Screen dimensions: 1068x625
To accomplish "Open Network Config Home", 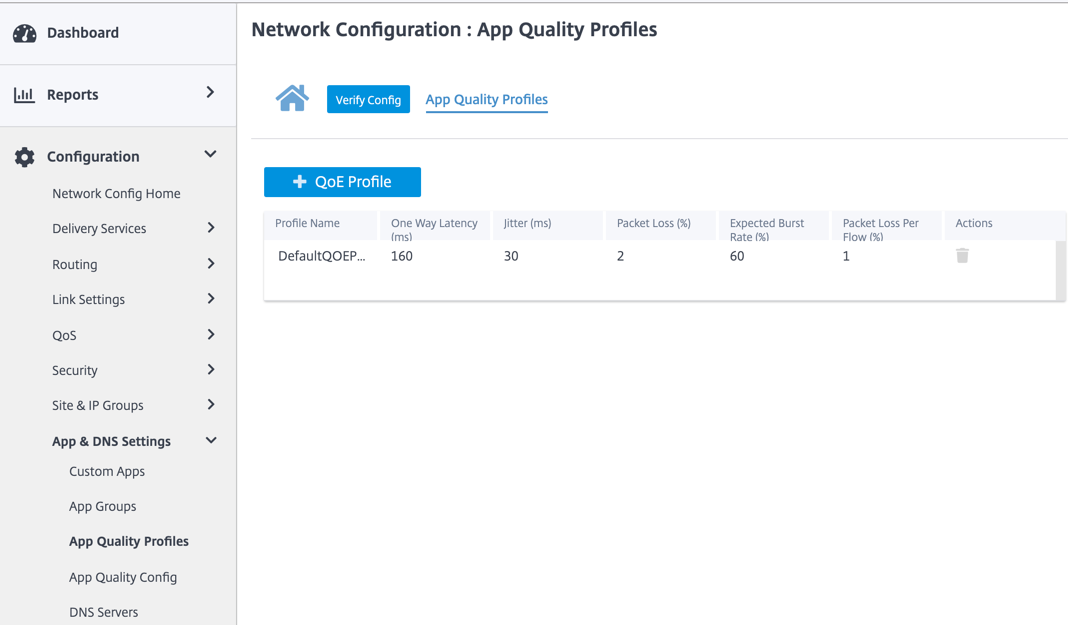I will coord(116,193).
